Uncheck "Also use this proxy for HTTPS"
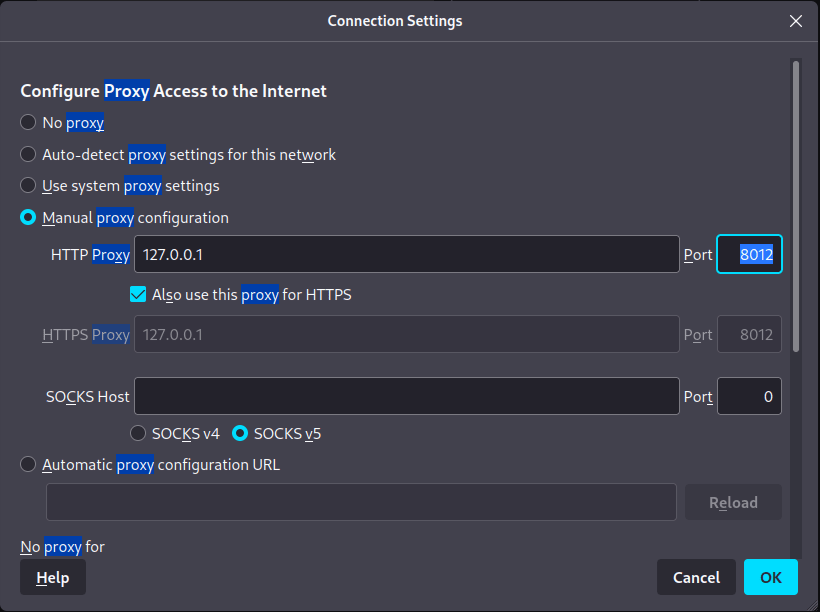The height and width of the screenshot is (612, 820). coord(137,294)
